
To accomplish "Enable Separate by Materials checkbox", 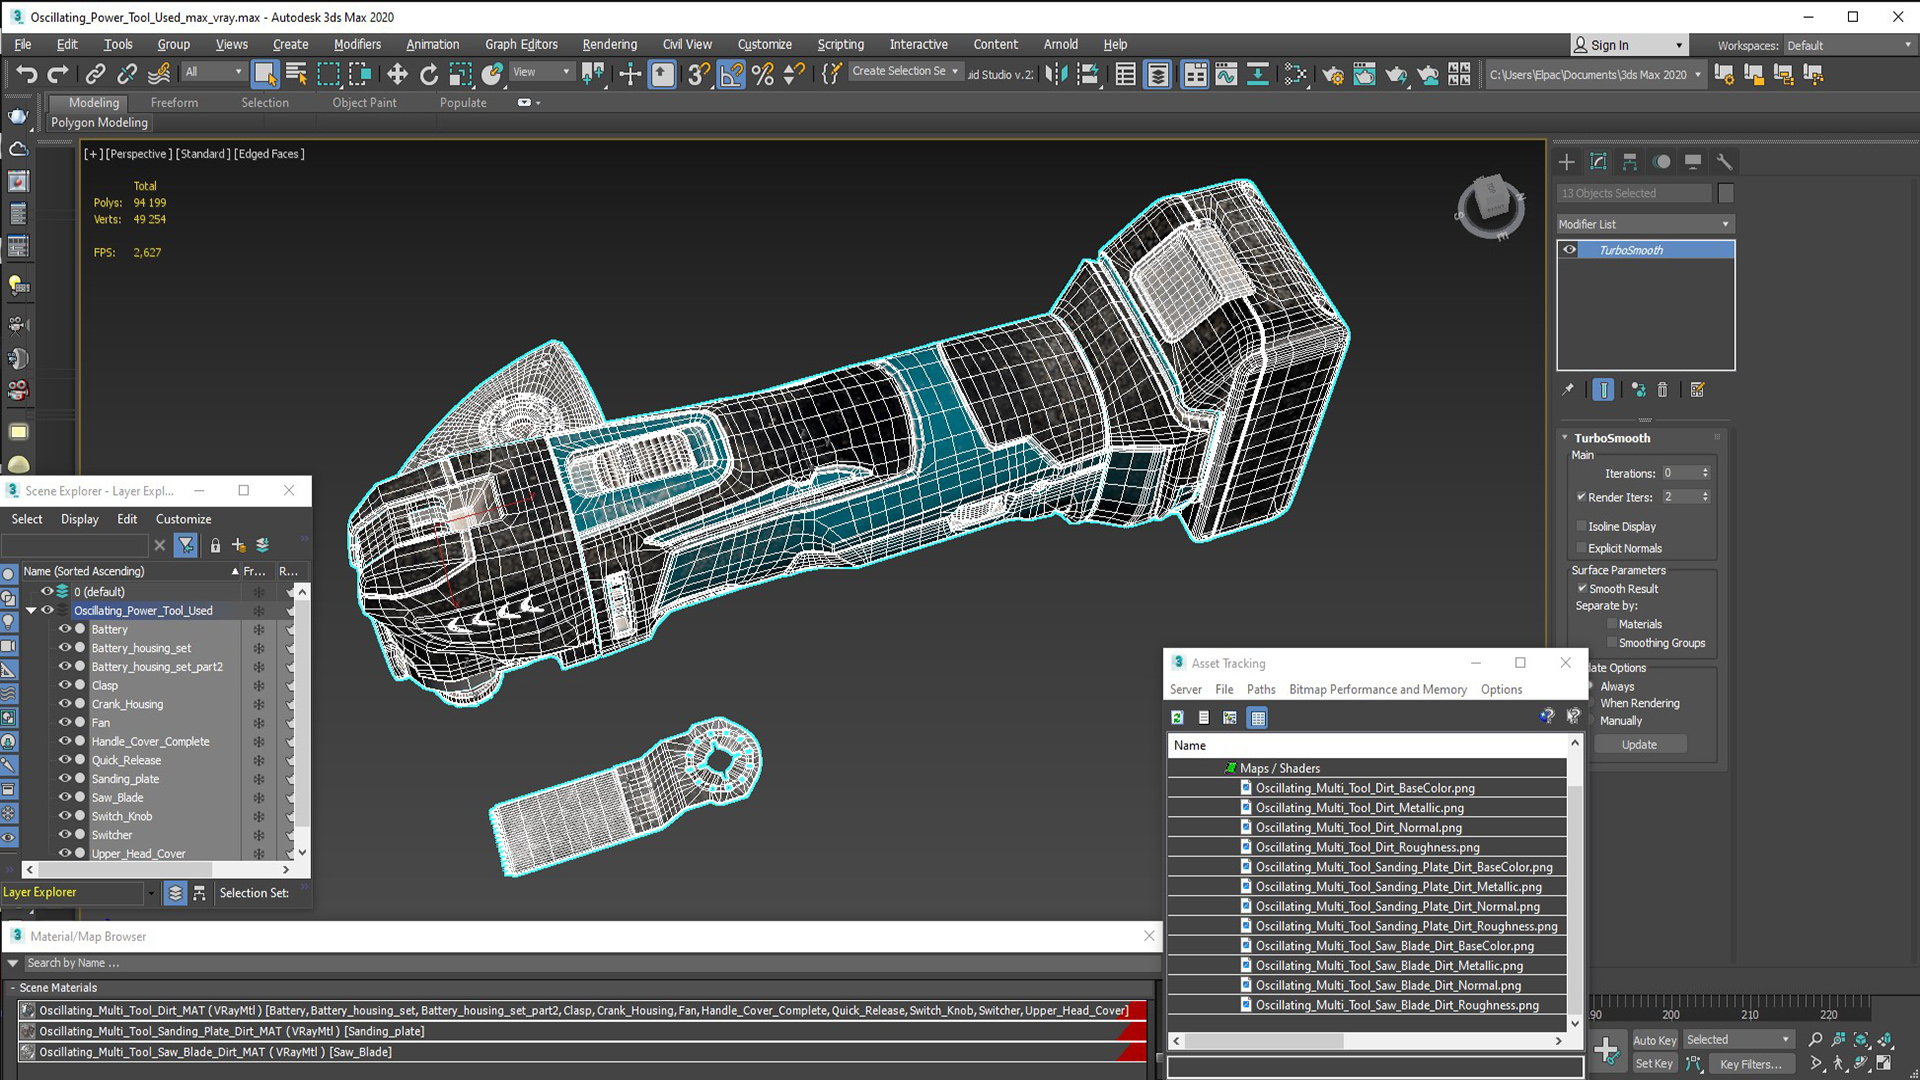I will [x=1611, y=624].
